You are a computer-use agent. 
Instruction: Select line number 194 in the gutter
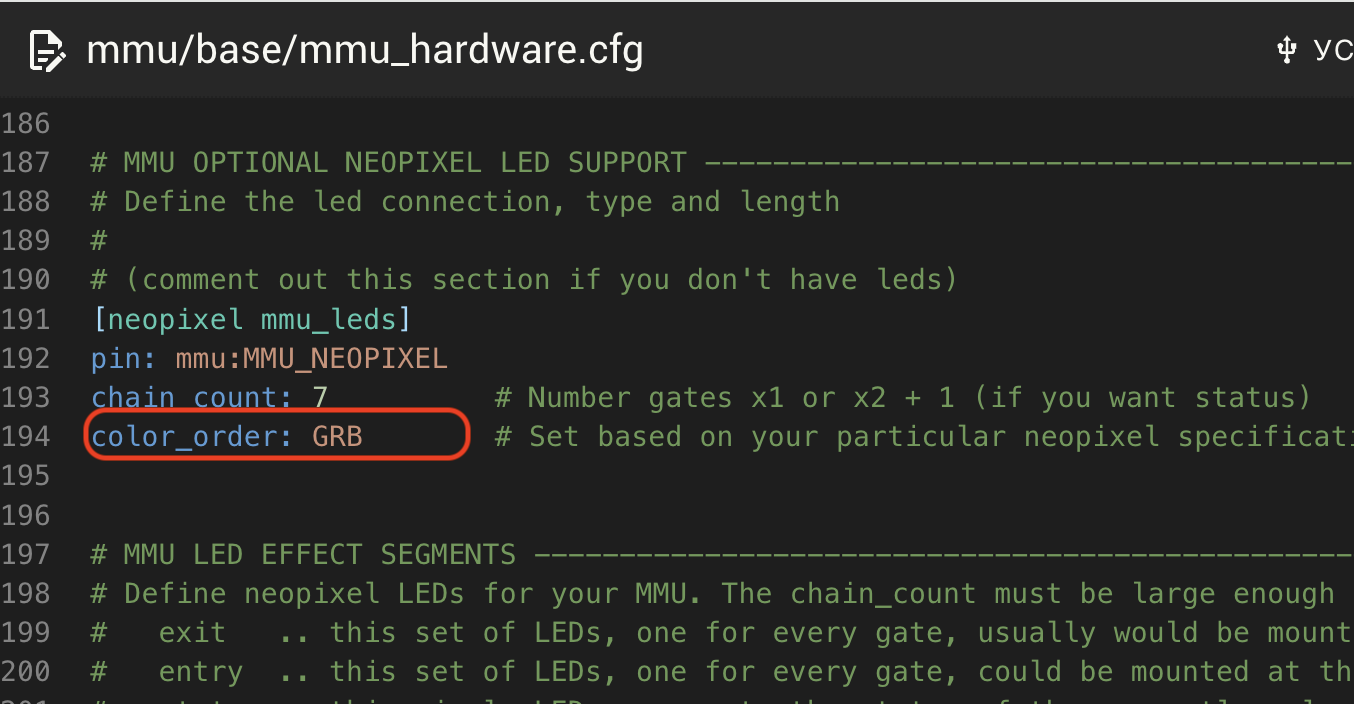(25, 437)
